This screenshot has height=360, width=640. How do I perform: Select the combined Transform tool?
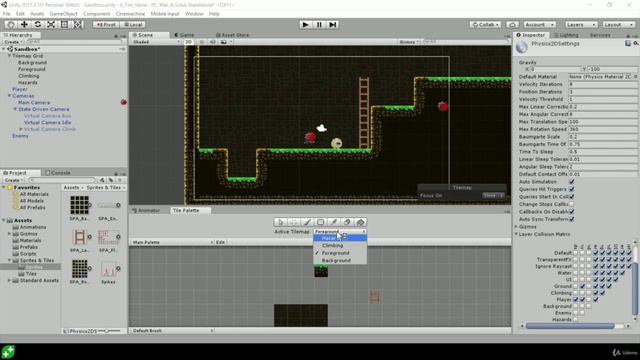pos(78,24)
